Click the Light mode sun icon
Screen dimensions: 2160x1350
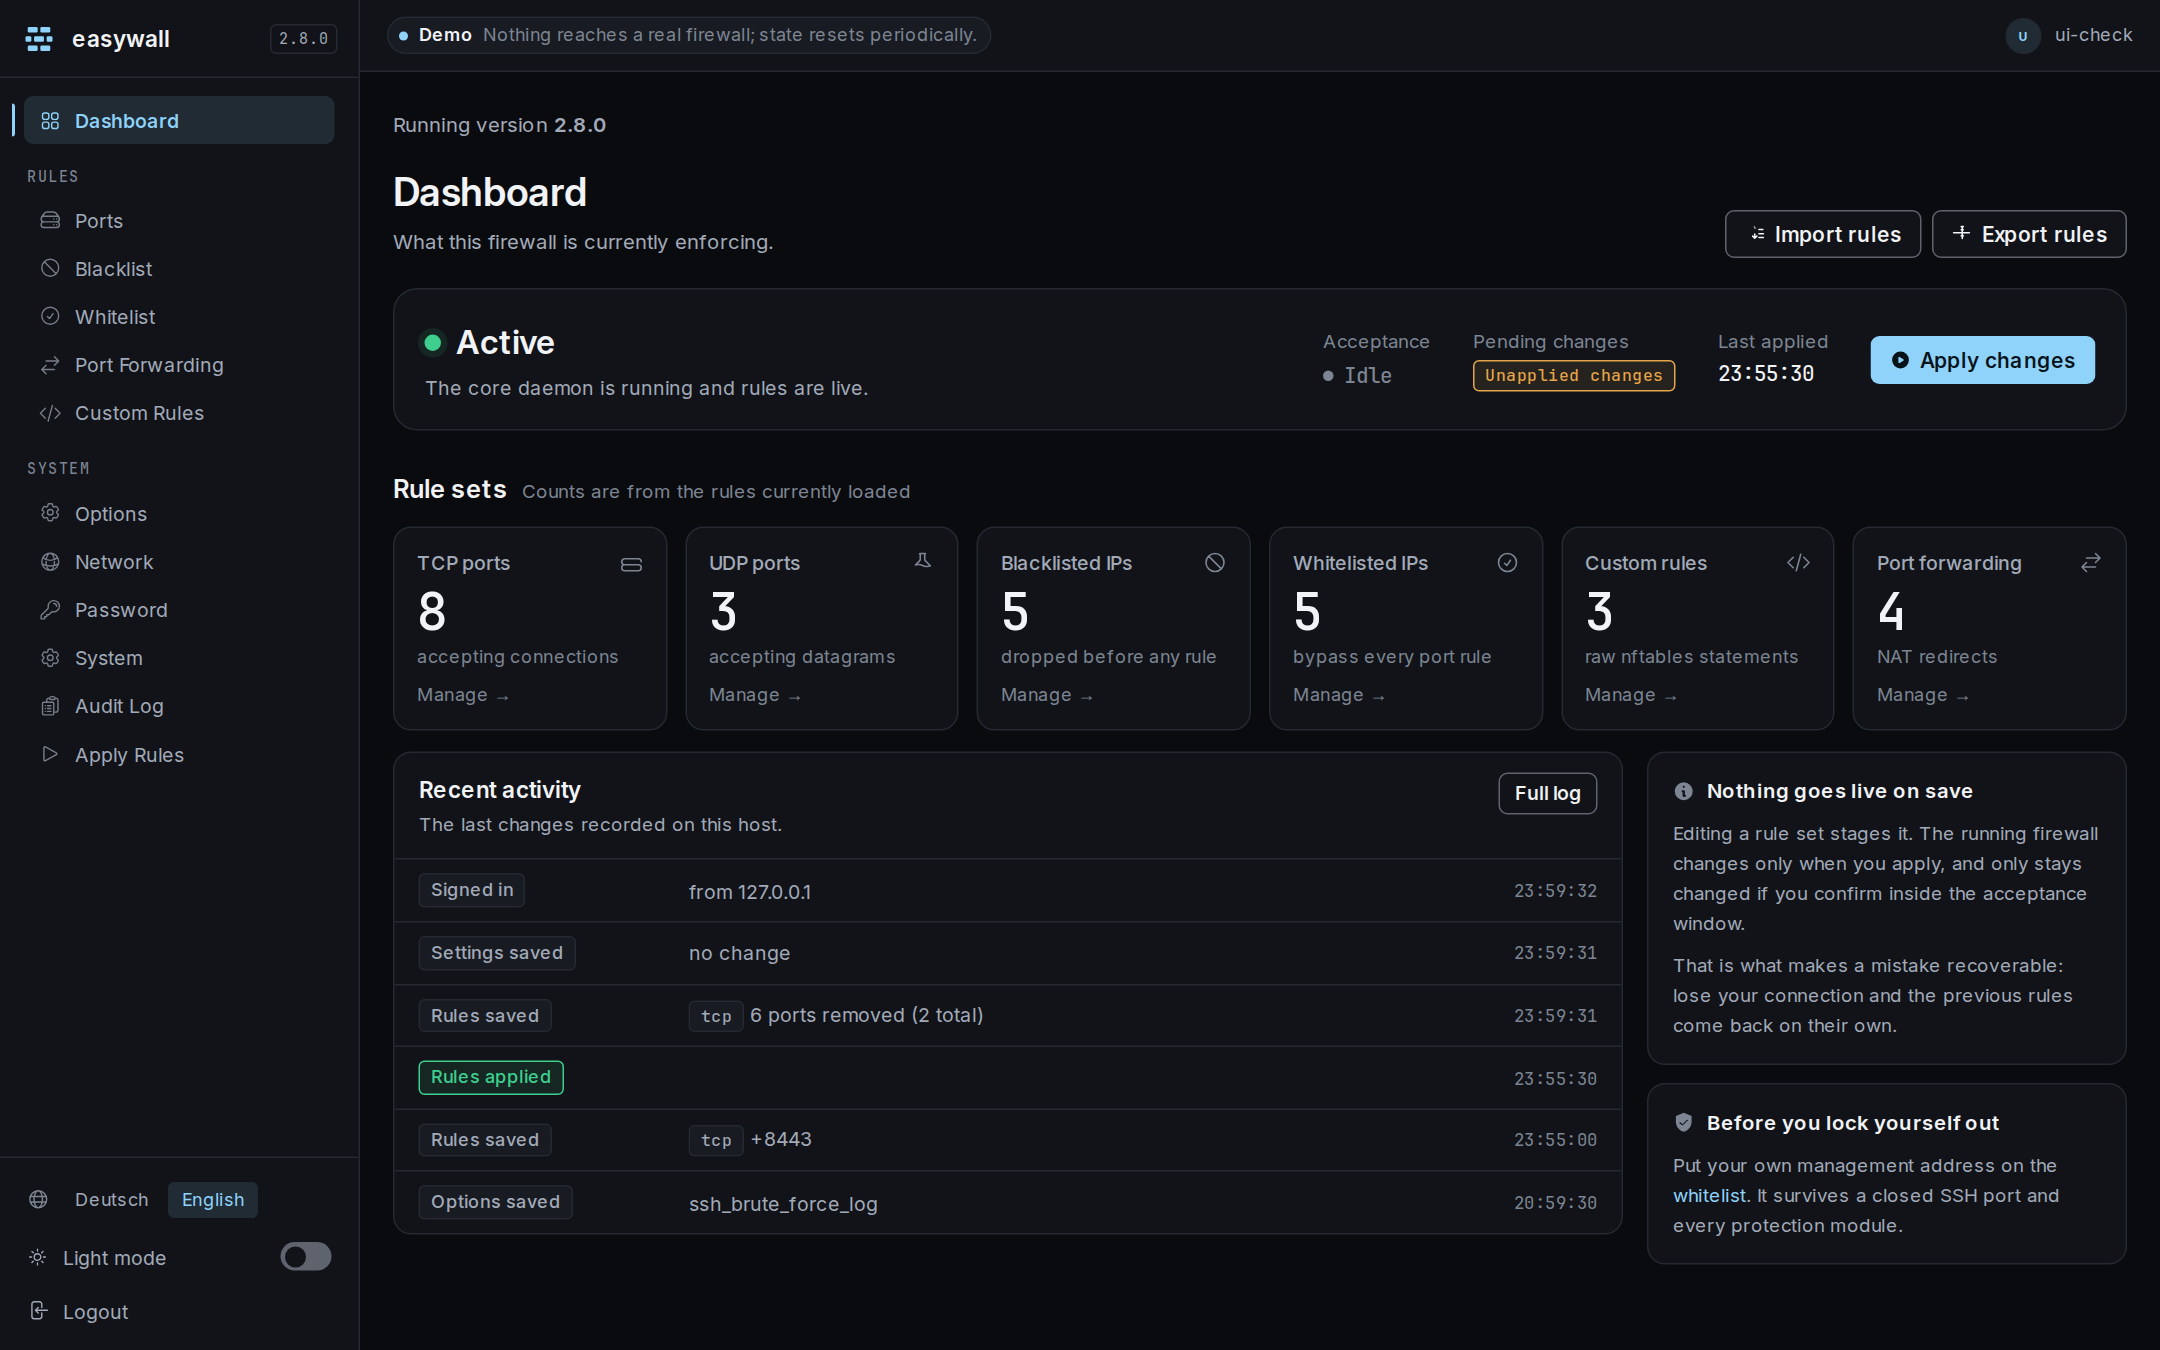38,1257
